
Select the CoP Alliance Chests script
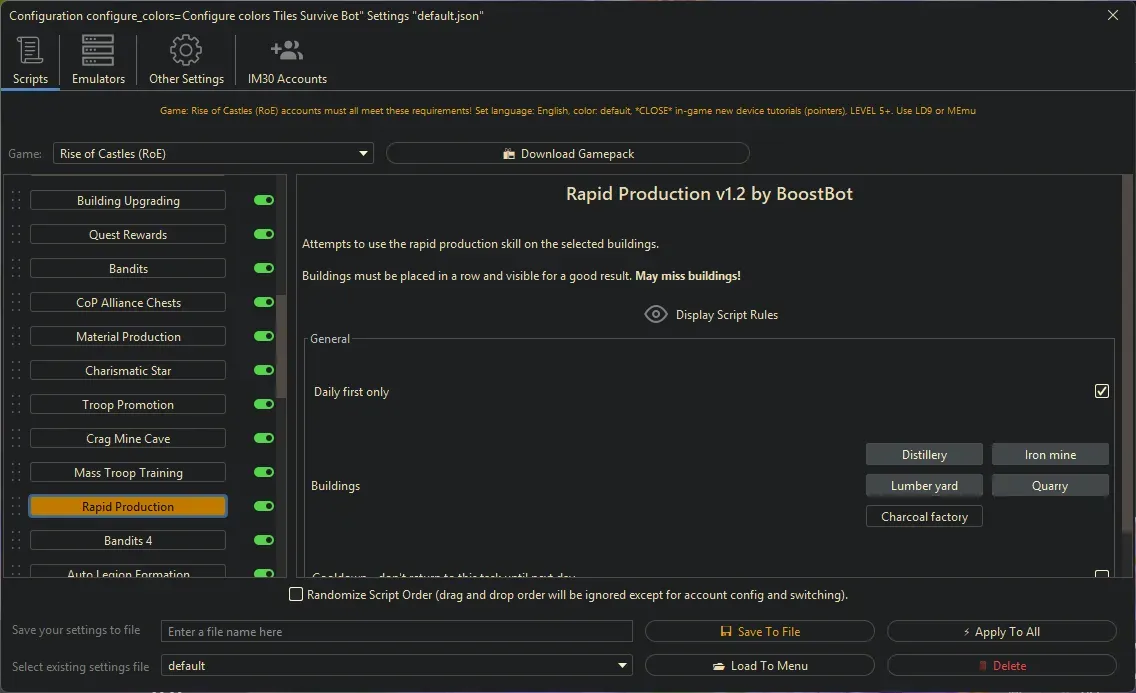(x=128, y=303)
